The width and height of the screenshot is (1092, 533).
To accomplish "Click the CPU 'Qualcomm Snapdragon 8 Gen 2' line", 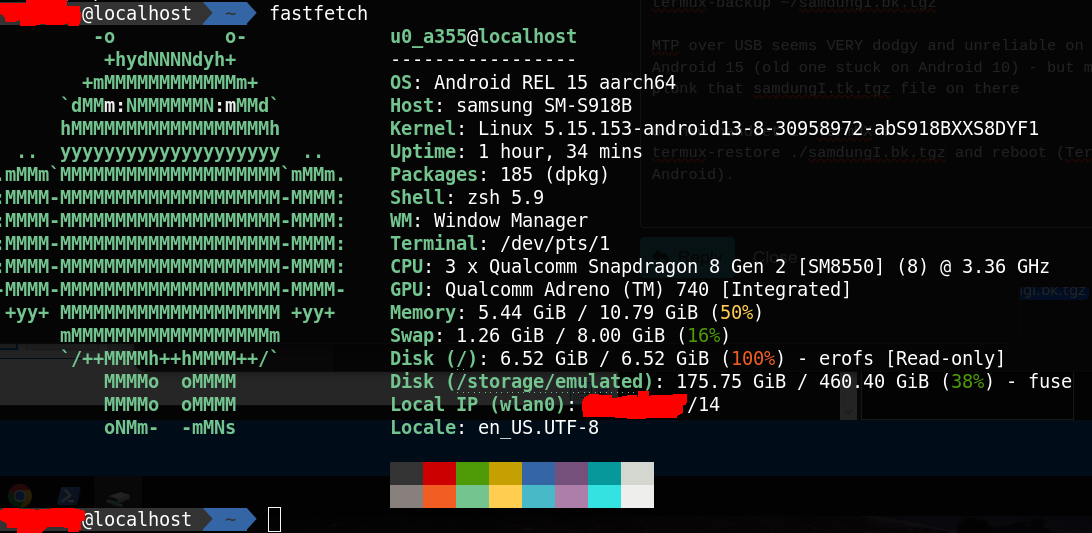I will coord(720,267).
